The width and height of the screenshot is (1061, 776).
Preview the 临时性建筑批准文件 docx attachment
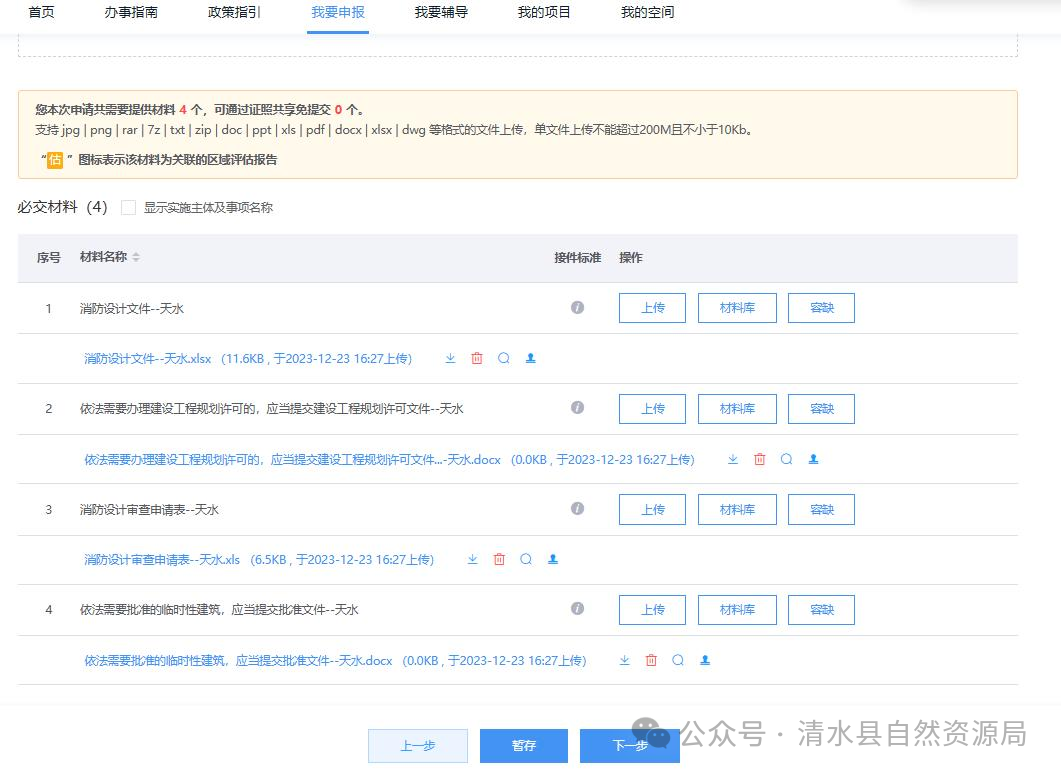pyautogui.click(x=679, y=660)
